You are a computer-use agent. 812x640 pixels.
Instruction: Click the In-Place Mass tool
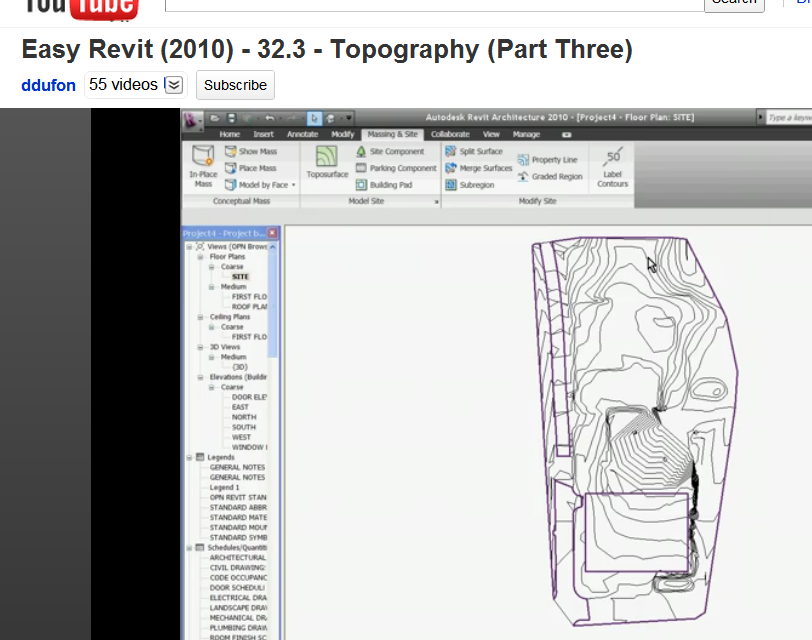(x=203, y=166)
